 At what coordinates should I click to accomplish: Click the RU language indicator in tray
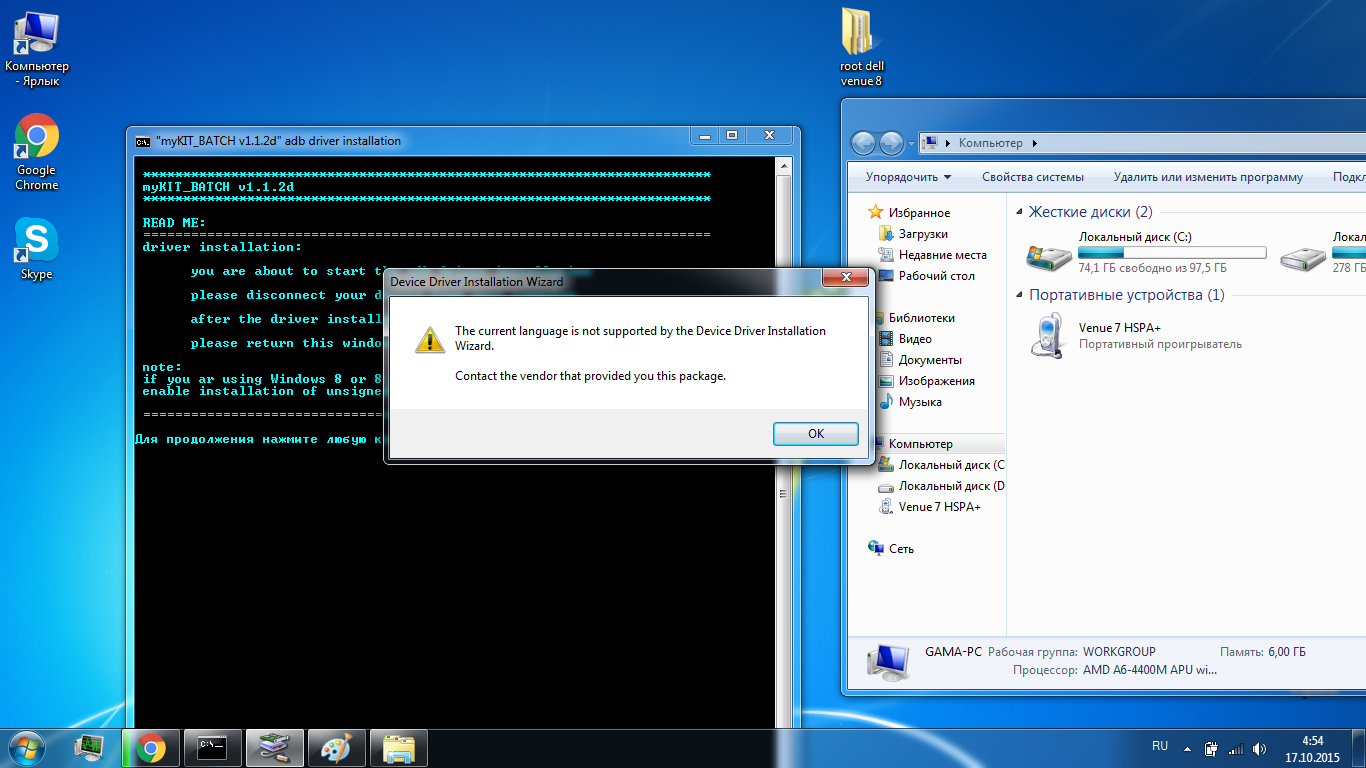1160,746
